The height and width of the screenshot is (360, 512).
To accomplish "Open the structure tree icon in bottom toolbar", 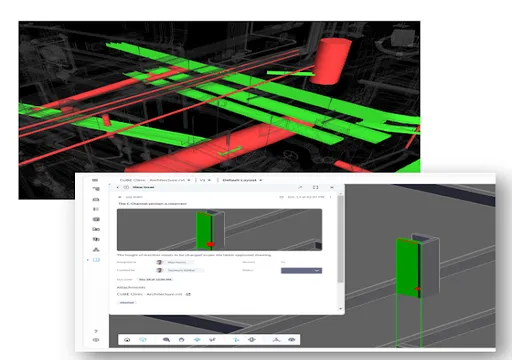I will coord(276,340).
